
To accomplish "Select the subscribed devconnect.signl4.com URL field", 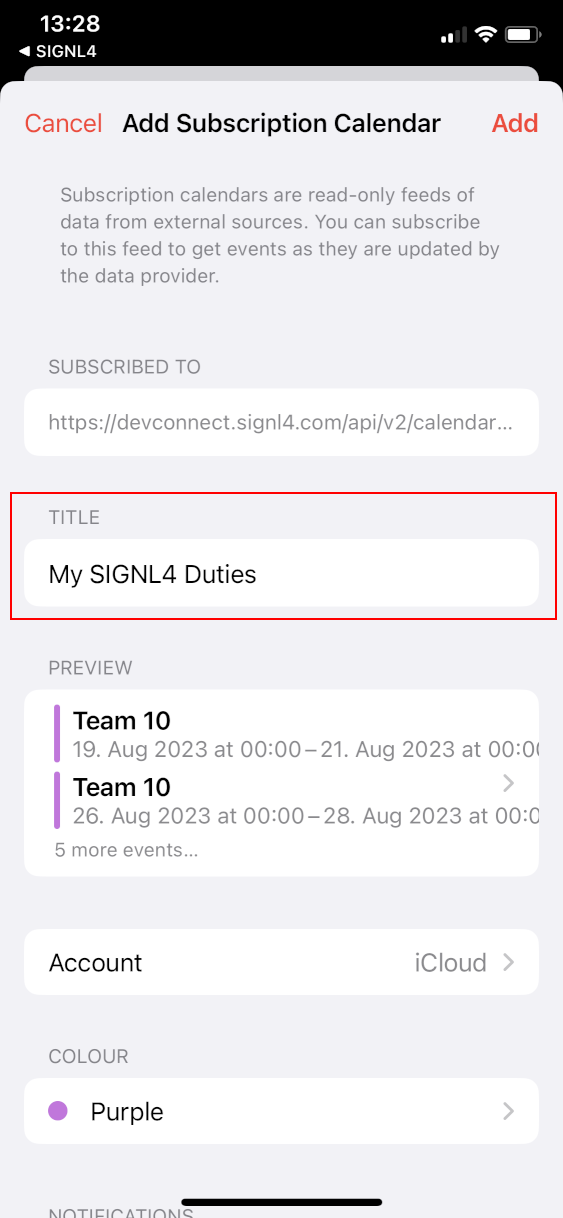I will pos(281,423).
